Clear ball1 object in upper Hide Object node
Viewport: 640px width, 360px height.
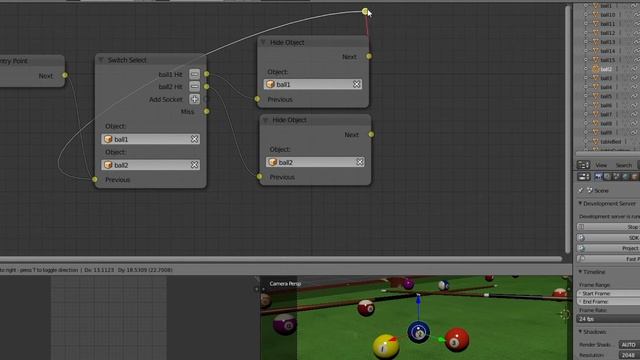[356, 84]
